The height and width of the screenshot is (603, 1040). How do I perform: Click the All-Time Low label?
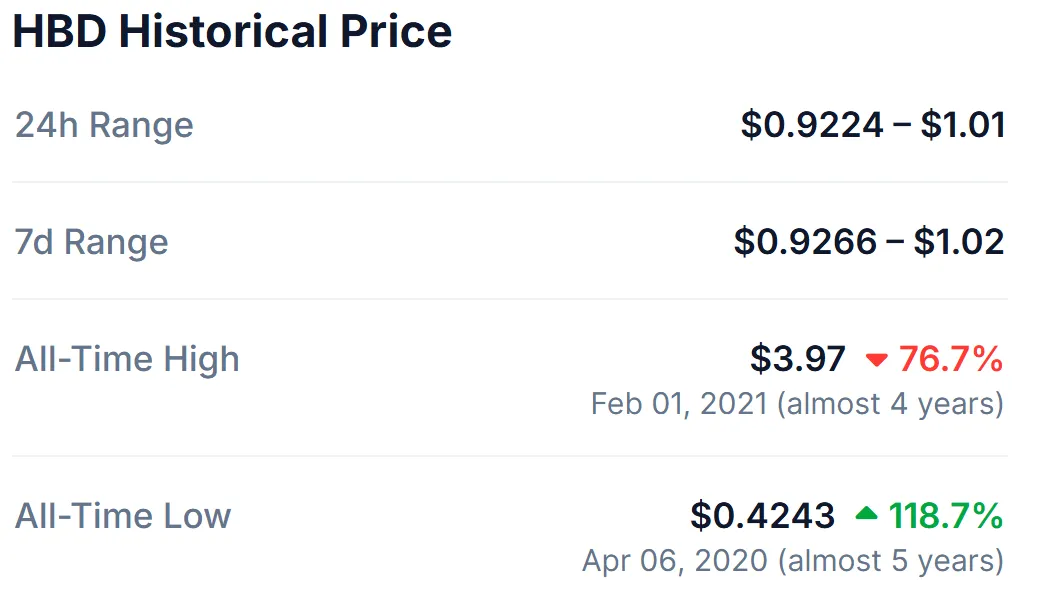[x=123, y=515]
